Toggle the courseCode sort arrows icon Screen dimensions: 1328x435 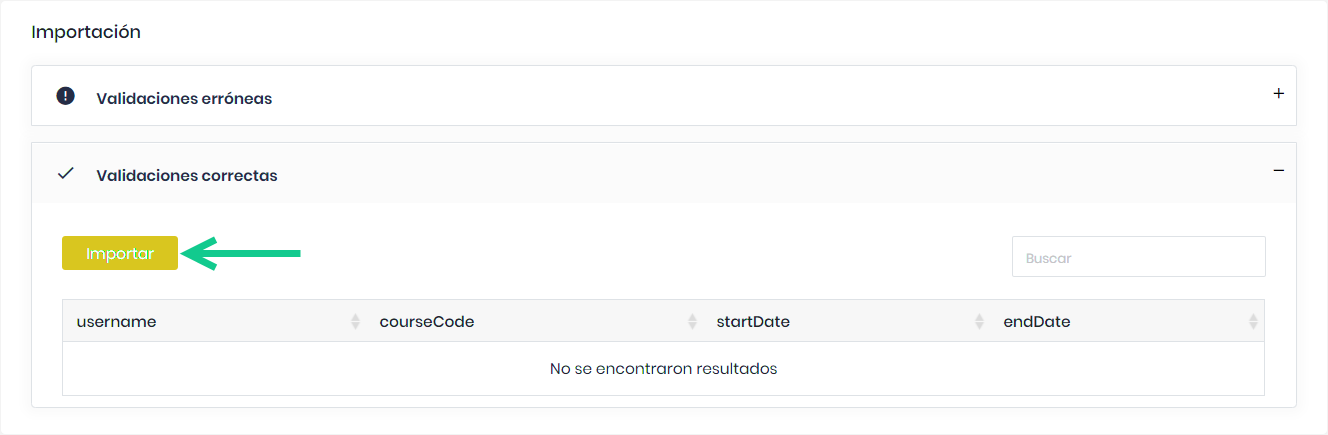[692, 322]
